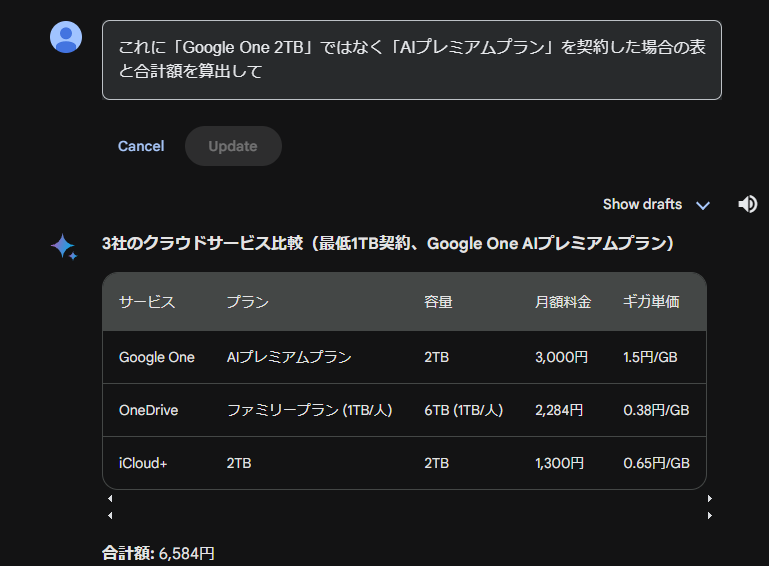Screen dimensions: 769x566
Task: Click lower right table scroll arrow
Action: [710, 515]
